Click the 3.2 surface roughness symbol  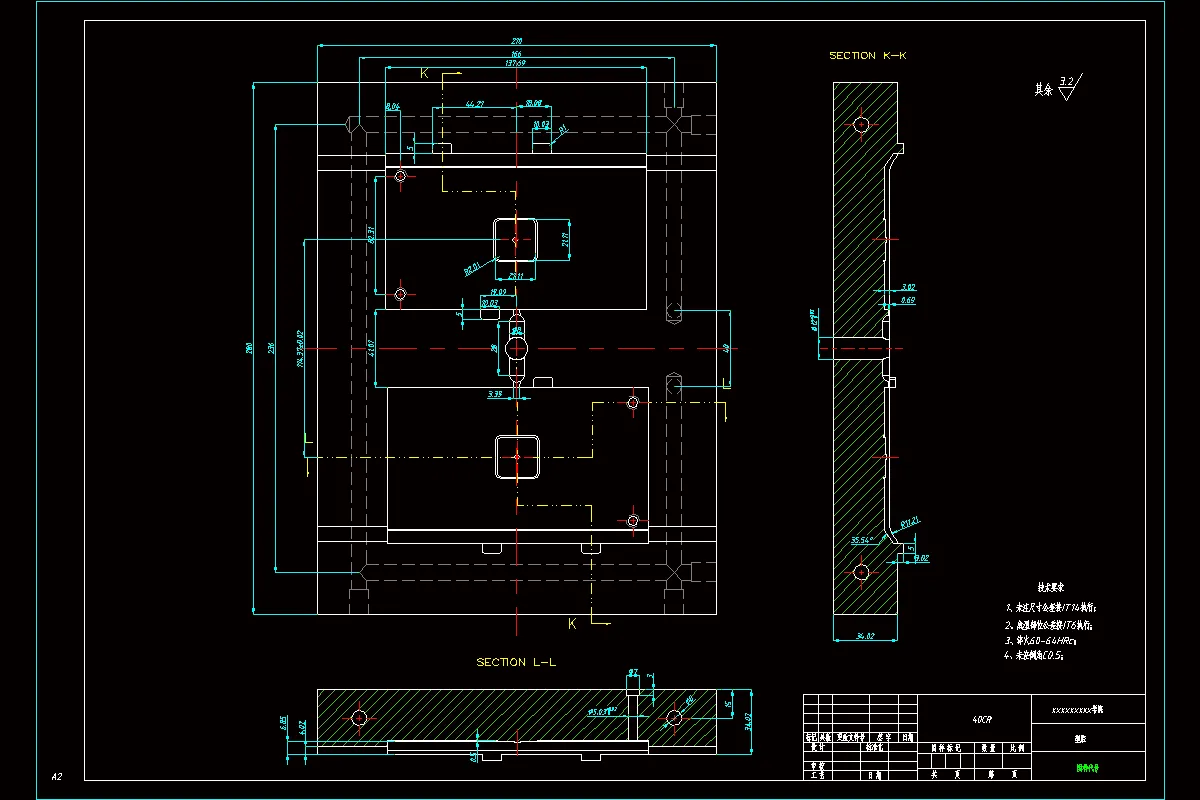(x=1069, y=88)
